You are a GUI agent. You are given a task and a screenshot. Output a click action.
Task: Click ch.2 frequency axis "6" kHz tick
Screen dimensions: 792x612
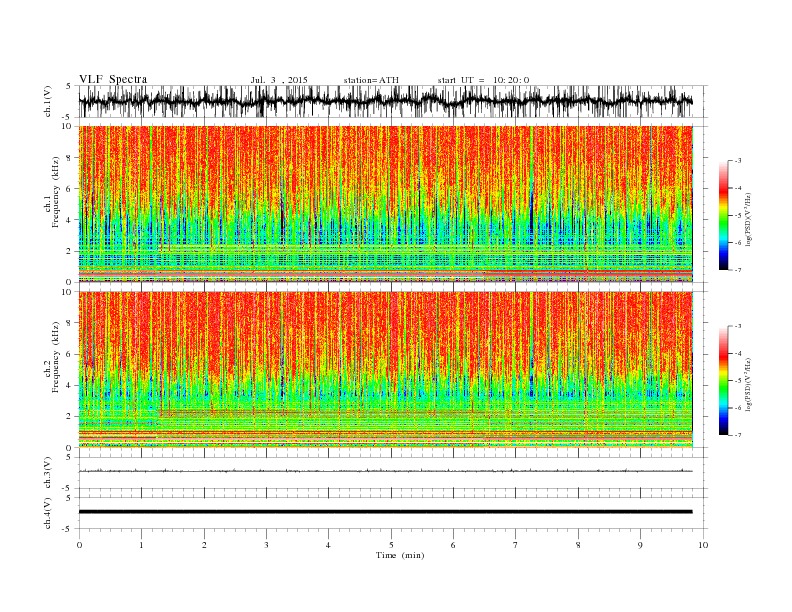click(70, 354)
